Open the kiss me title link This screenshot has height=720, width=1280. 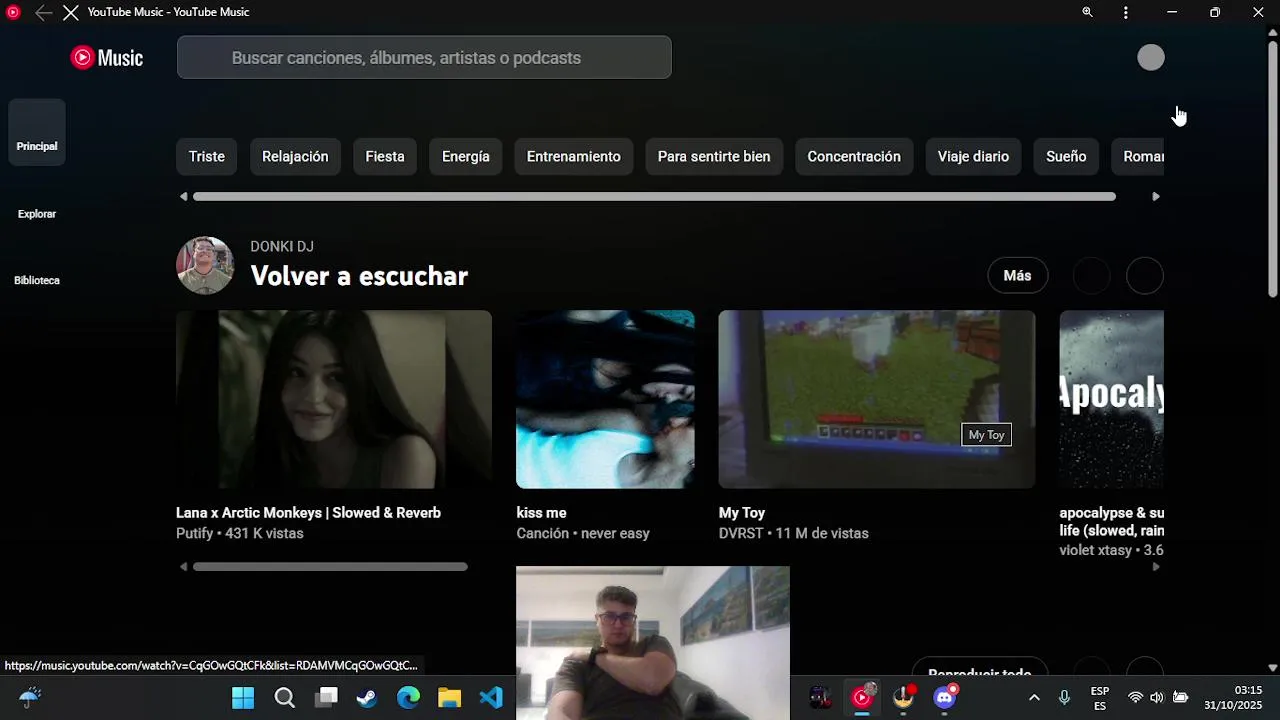tap(541, 513)
